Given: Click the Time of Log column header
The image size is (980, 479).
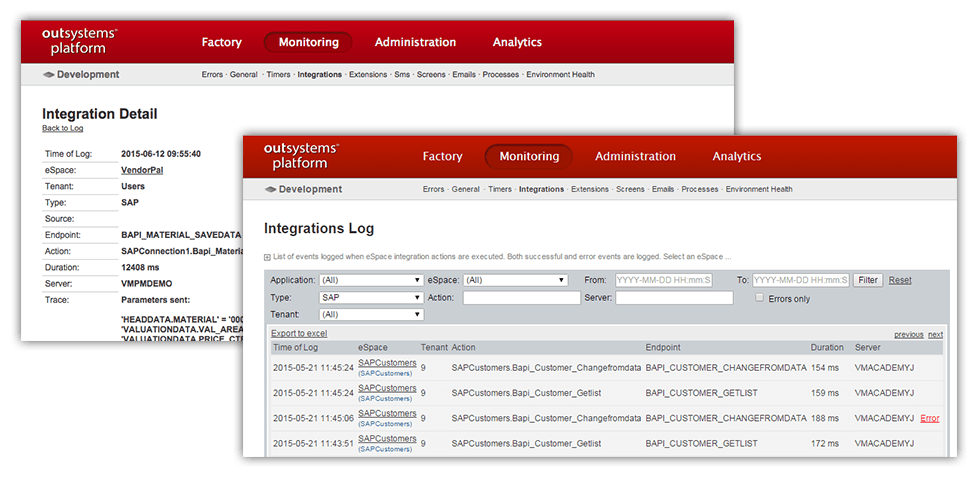Looking at the screenshot, I should (x=296, y=347).
